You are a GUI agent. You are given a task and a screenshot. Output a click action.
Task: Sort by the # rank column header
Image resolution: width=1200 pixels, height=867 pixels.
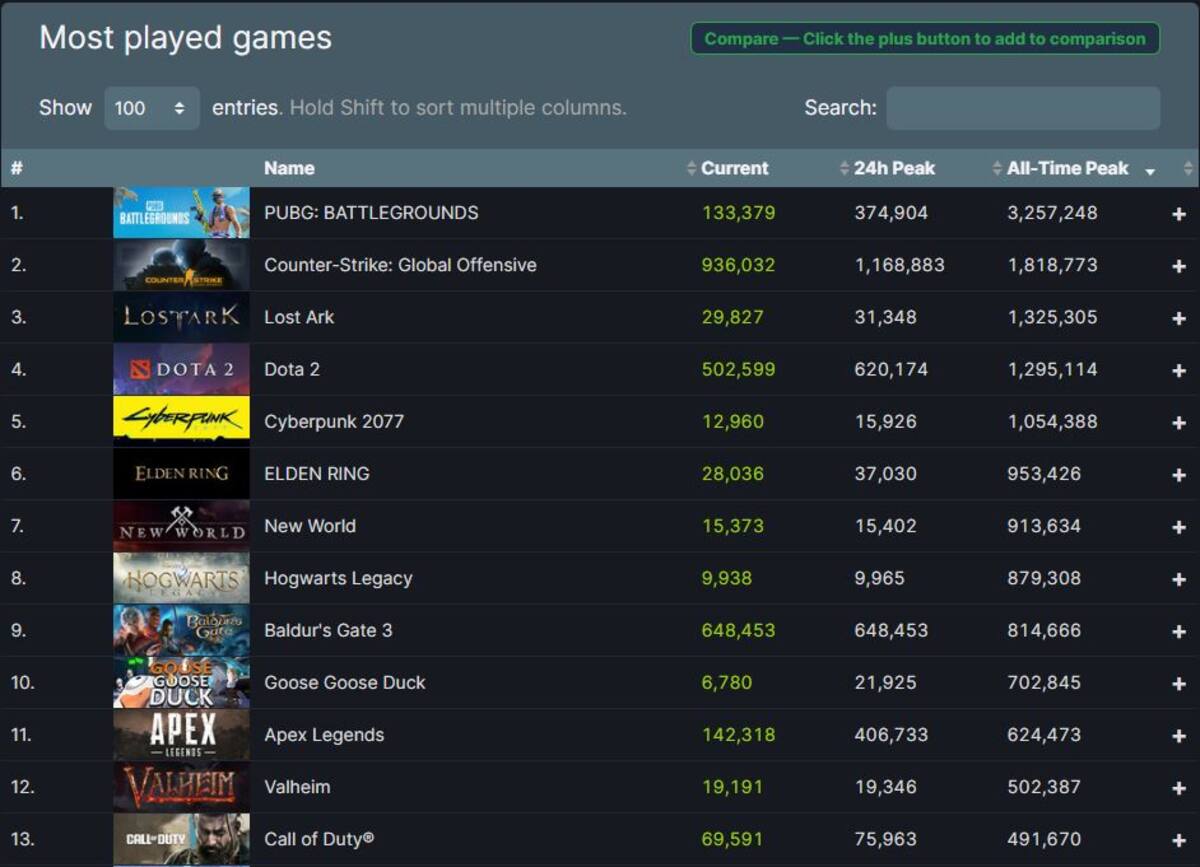click(x=16, y=168)
